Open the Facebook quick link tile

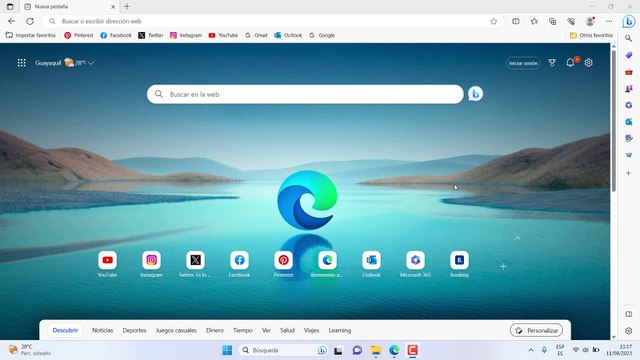(x=240, y=260)
